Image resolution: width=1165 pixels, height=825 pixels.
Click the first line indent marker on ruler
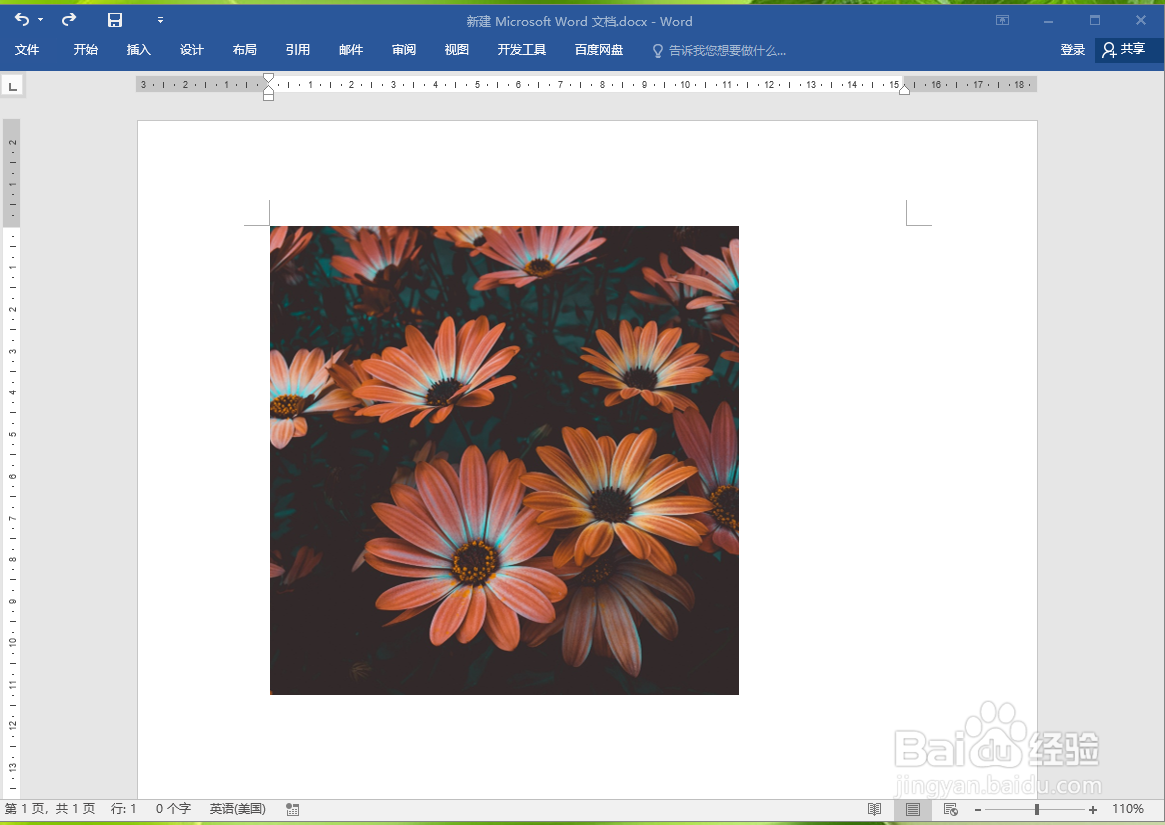tap(268, 78)
